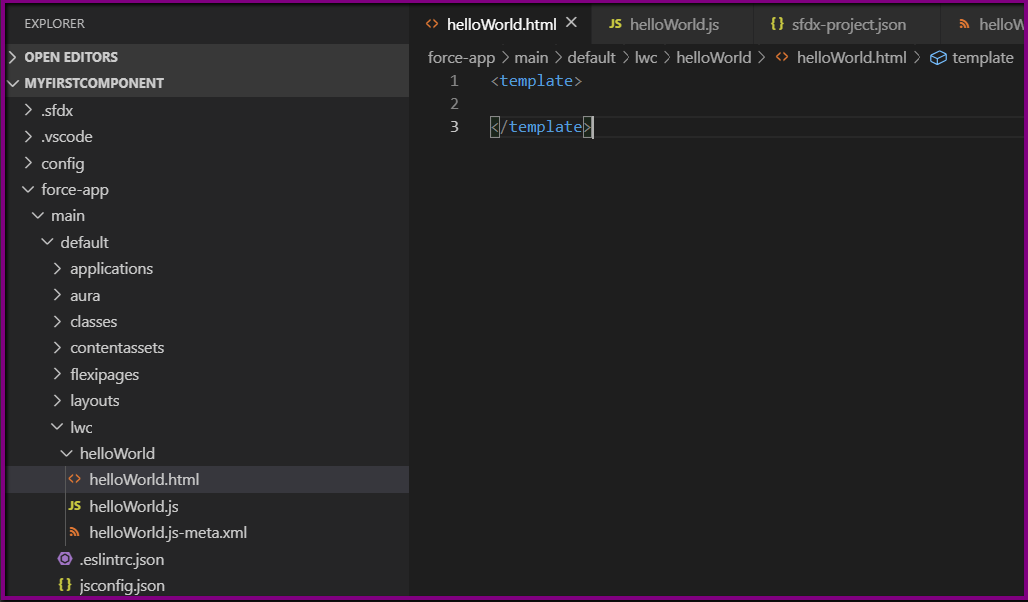Viewport: 1028px width, 602px height.
Task: Click the JSON braces icon beside jsconfig.json
Action: (x=63, y=585)
